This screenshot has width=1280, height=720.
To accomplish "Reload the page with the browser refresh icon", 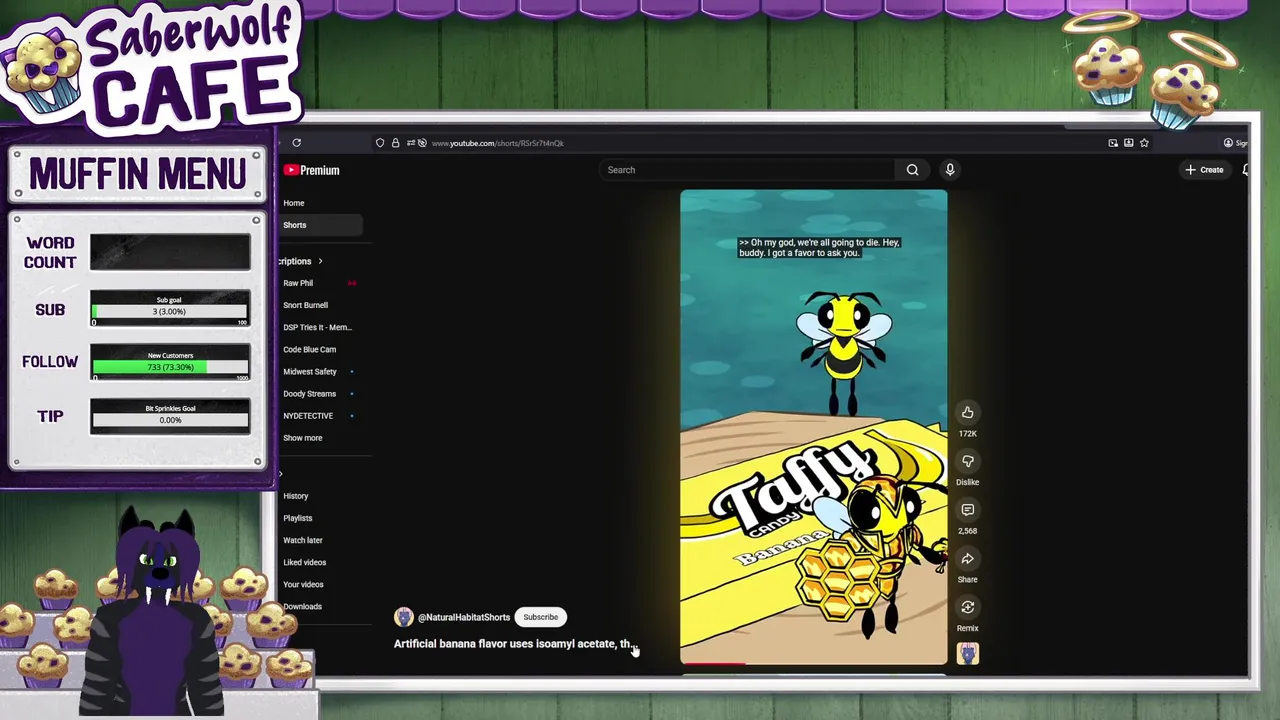I will click(x=296, y=143).
